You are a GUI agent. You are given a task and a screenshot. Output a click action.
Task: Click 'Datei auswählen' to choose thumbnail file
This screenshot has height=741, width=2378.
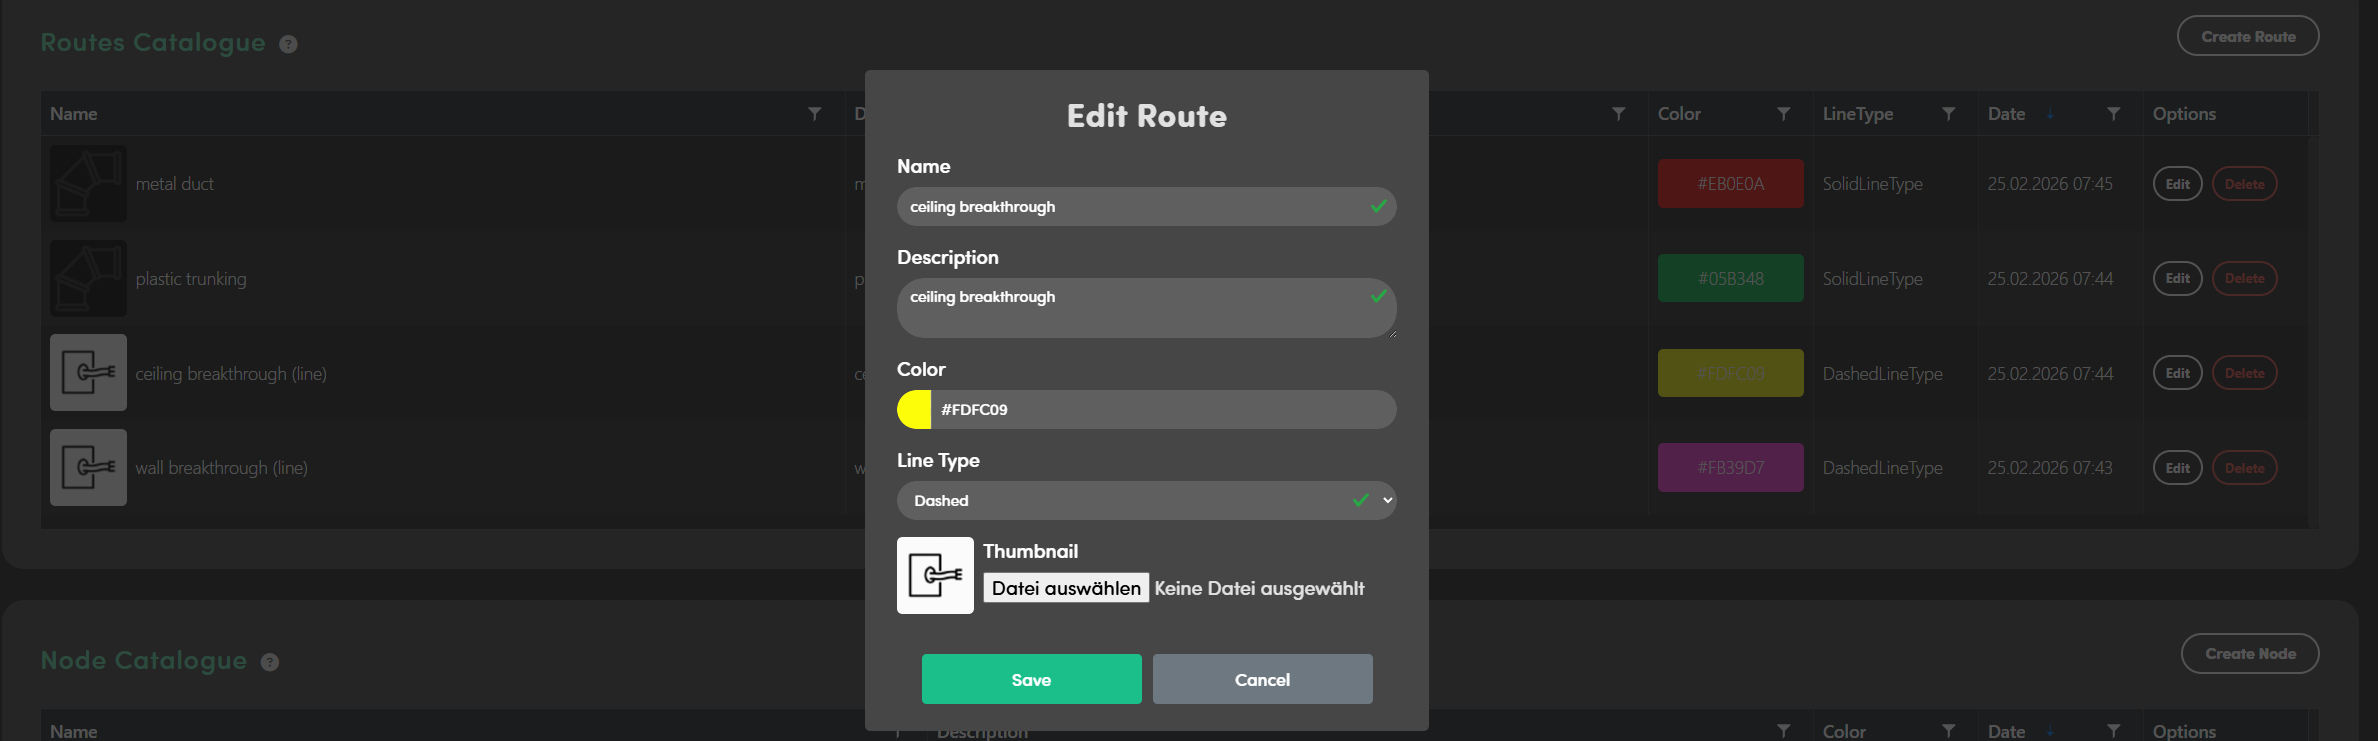(x=1066, y=589)
